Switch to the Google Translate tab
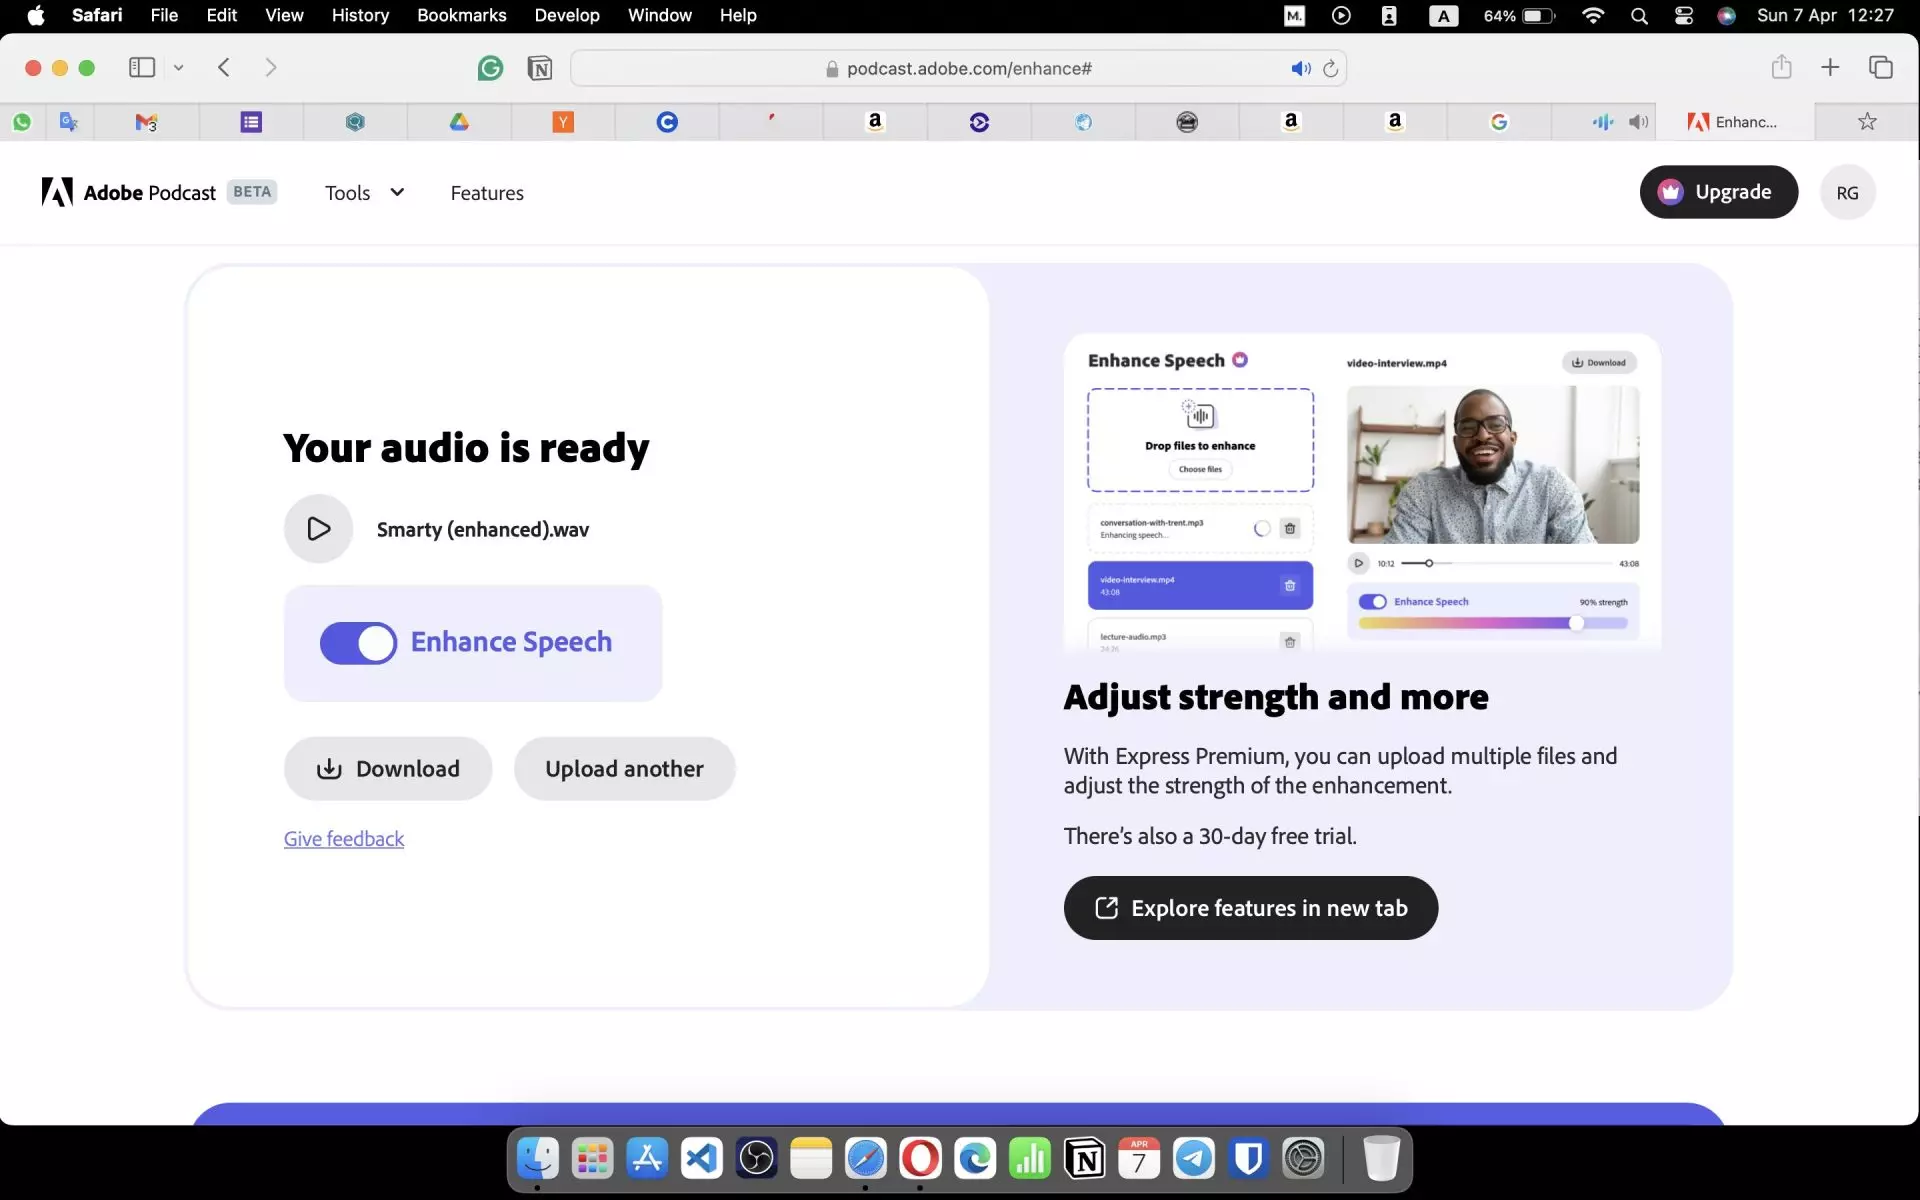The height and width of the screenshot is (1200, 1920). point(68,122)
